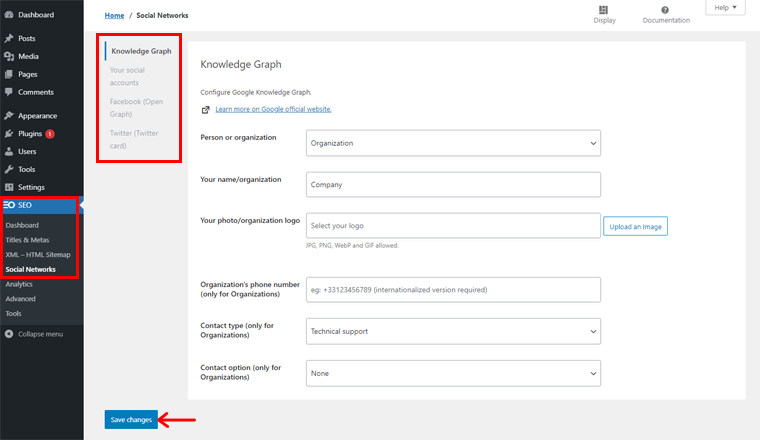Open Posts in the sidebar menu
This screenshot has height=440, width=760.
(x=27, y=38)
